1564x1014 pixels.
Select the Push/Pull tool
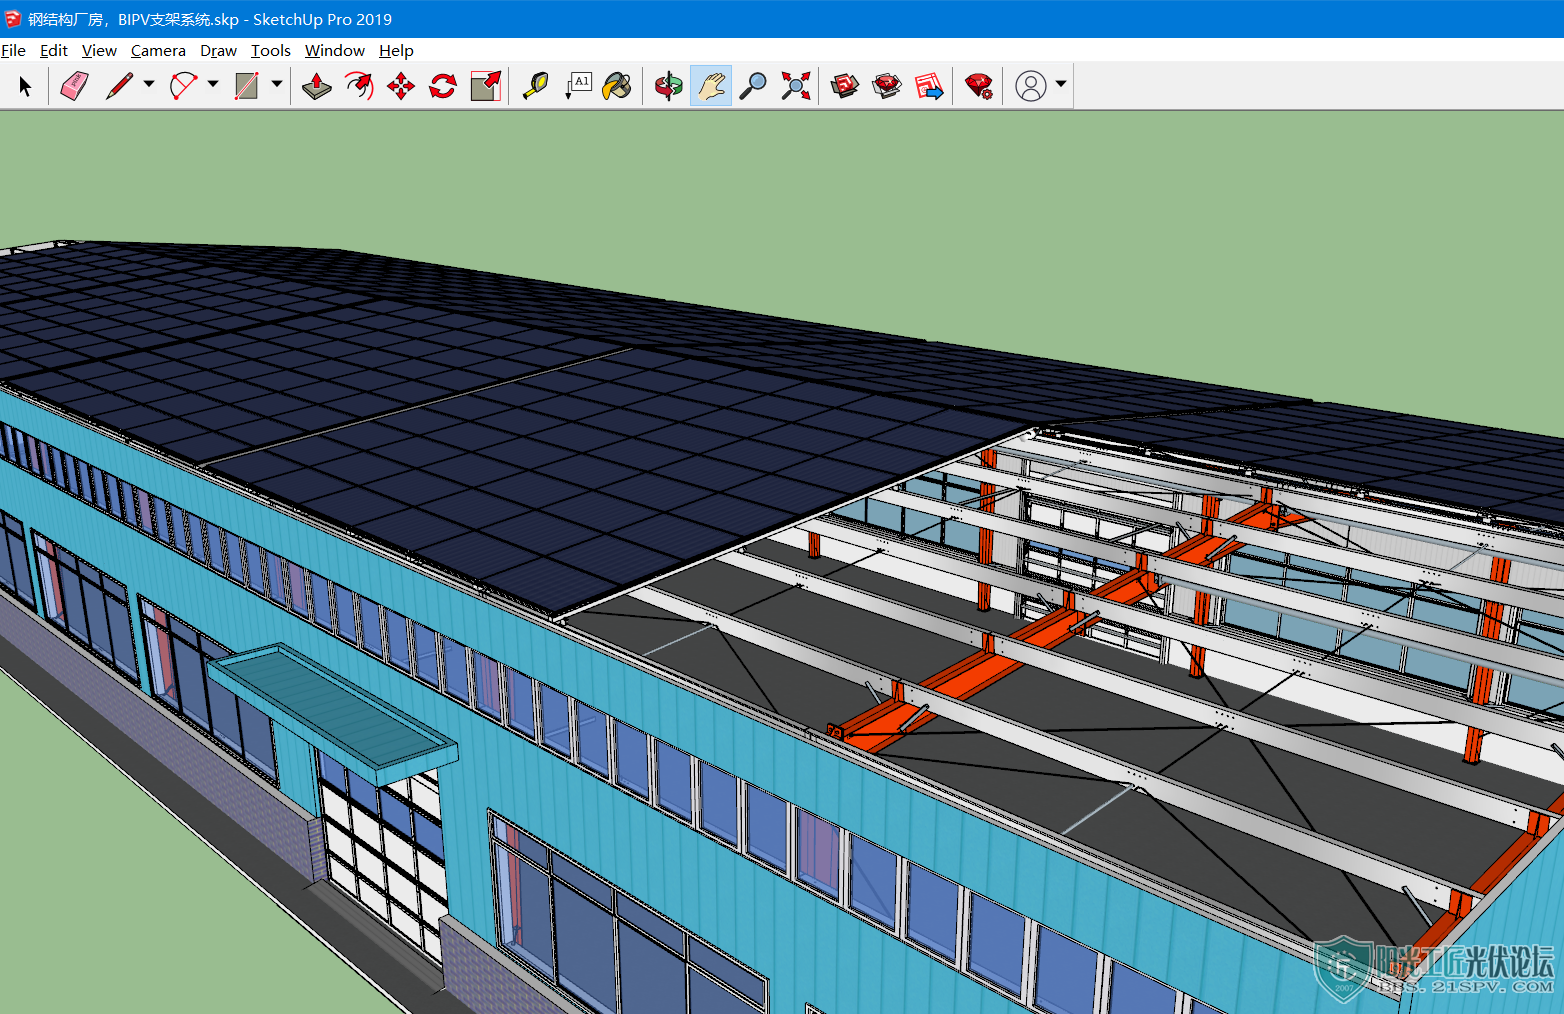pyautogui.click(x=317, y=86)
